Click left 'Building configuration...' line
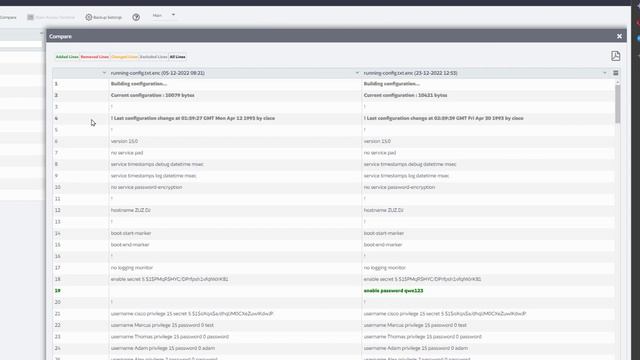The width and height of the screenshot is (640, 360). pyautogui.click(x=139, y=84)
